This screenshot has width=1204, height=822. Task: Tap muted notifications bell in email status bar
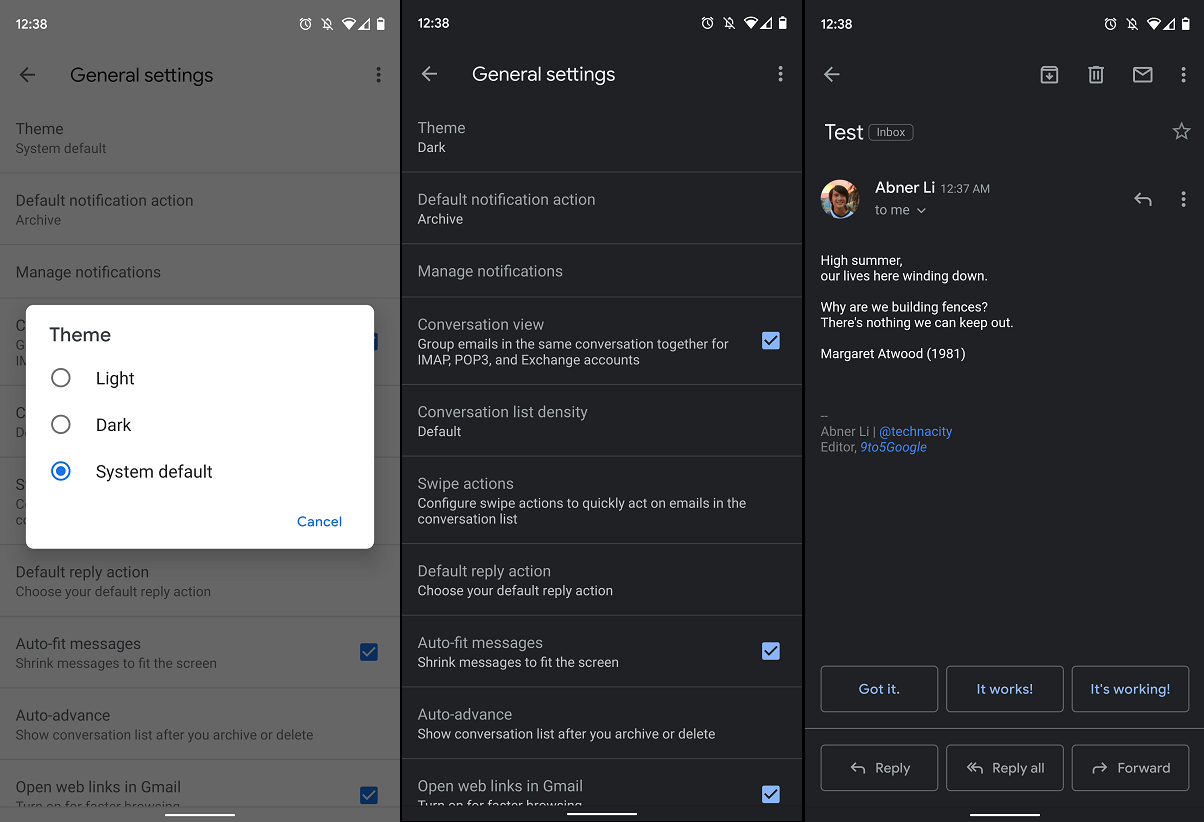(1132, 23)
